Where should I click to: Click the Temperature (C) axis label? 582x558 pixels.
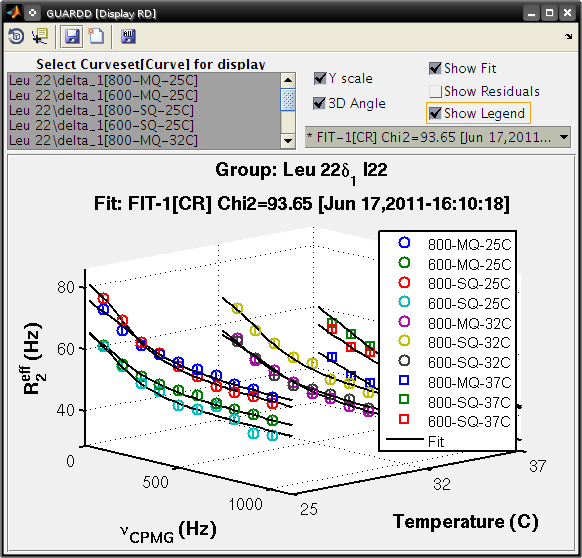tap(465, 522)
